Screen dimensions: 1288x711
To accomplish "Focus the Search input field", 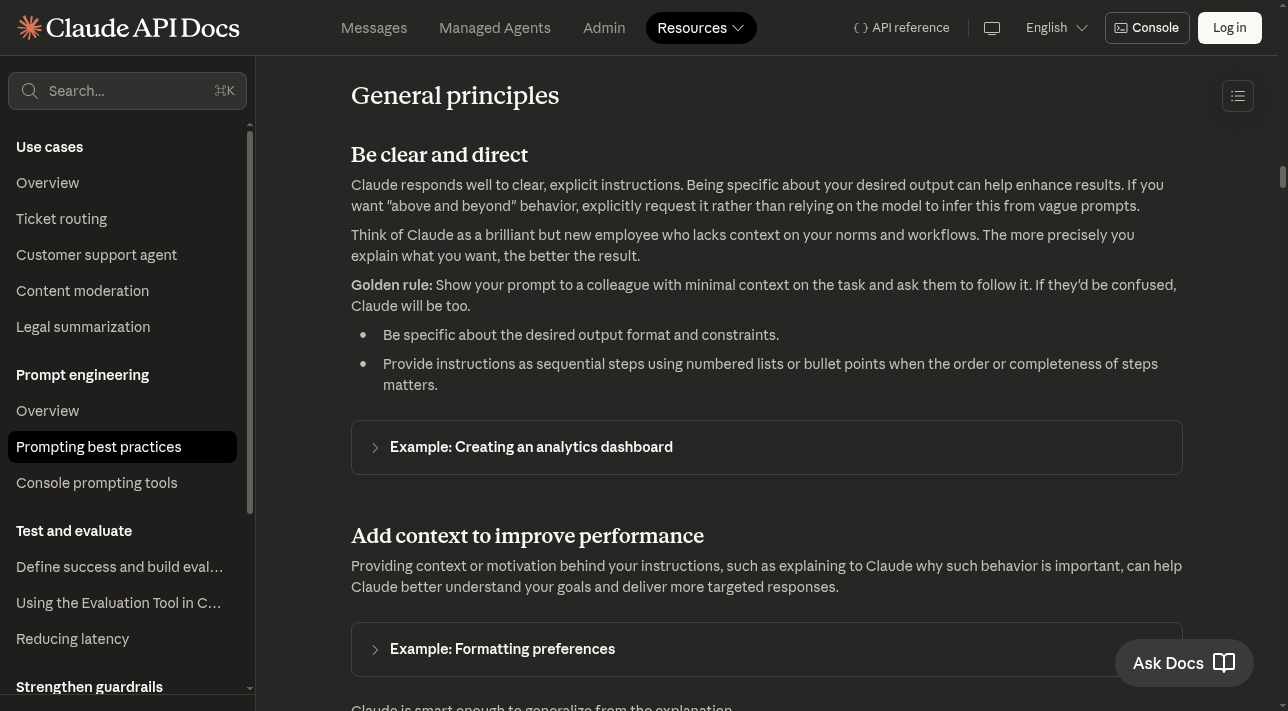I will pos(127,91).
